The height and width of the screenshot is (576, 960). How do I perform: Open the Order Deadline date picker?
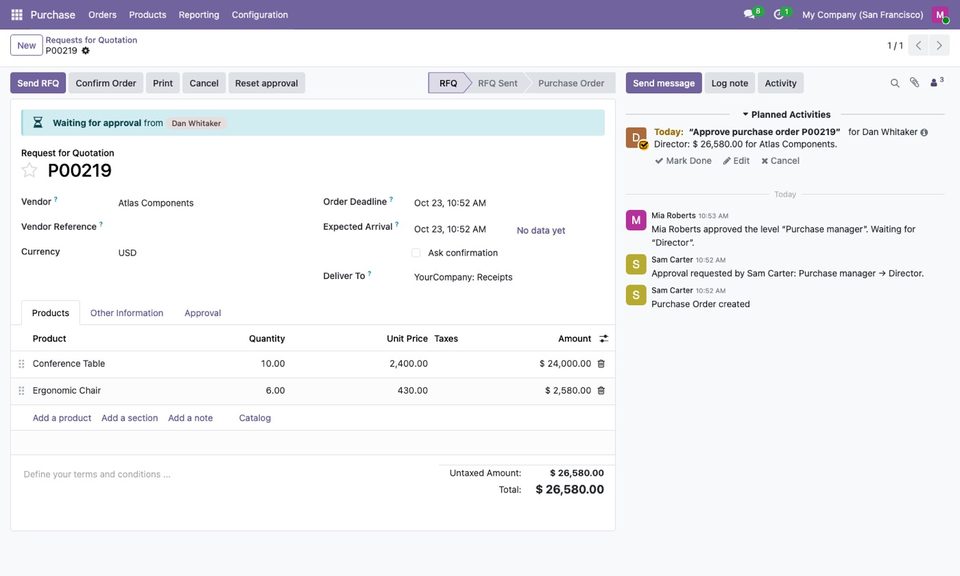click(450, 203)
